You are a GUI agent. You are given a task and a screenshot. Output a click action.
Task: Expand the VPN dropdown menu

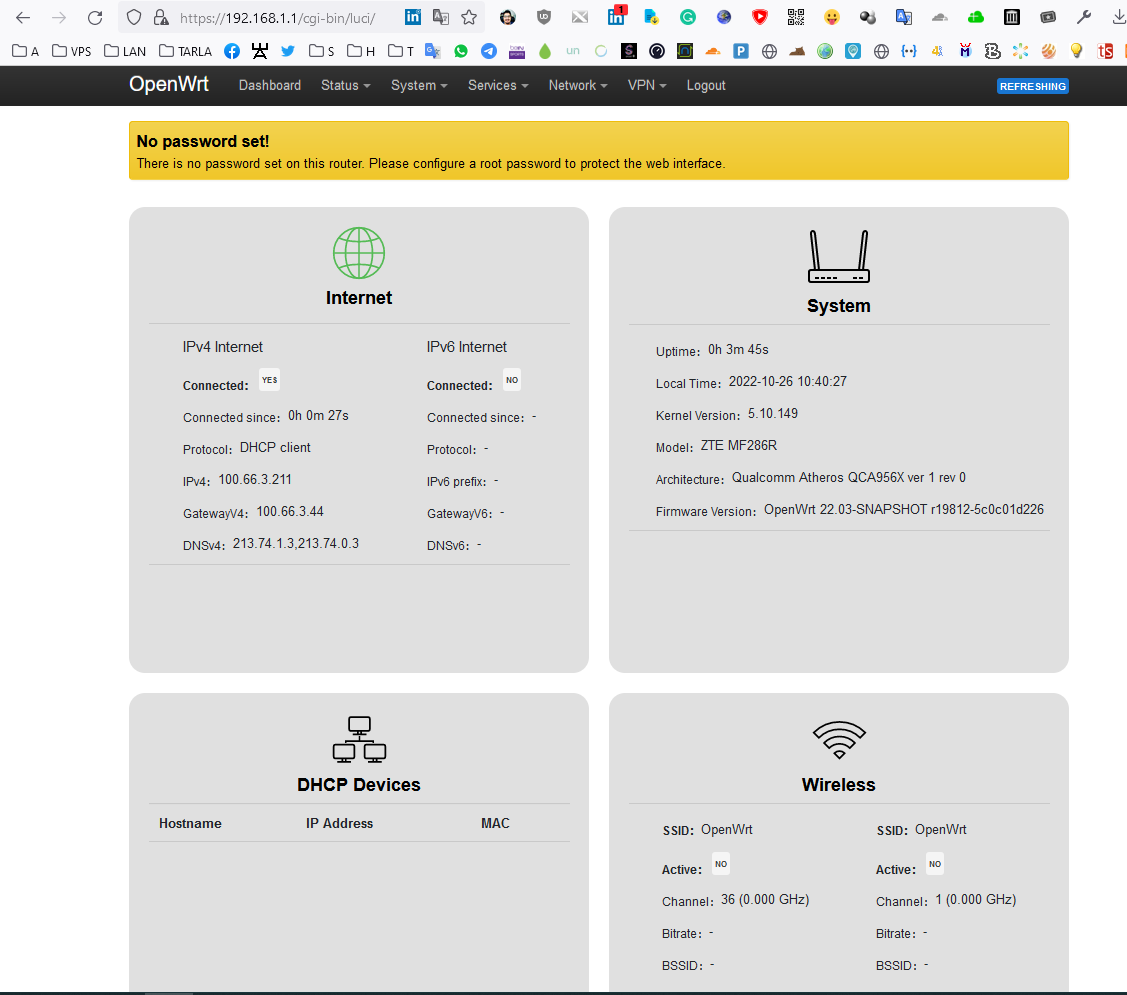coord(647,86)
